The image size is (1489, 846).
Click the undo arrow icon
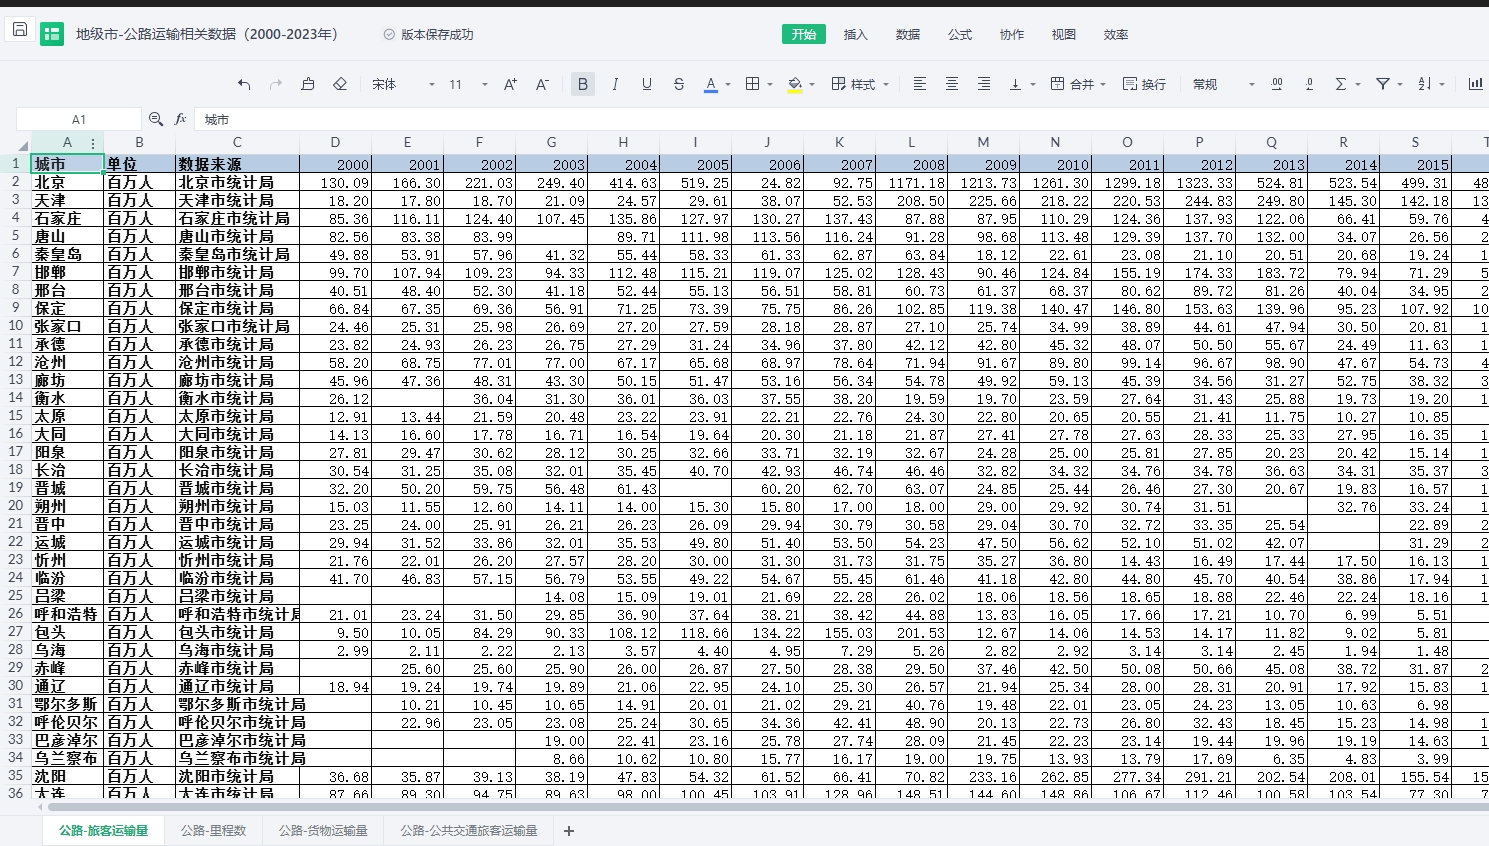coord(244,84)
